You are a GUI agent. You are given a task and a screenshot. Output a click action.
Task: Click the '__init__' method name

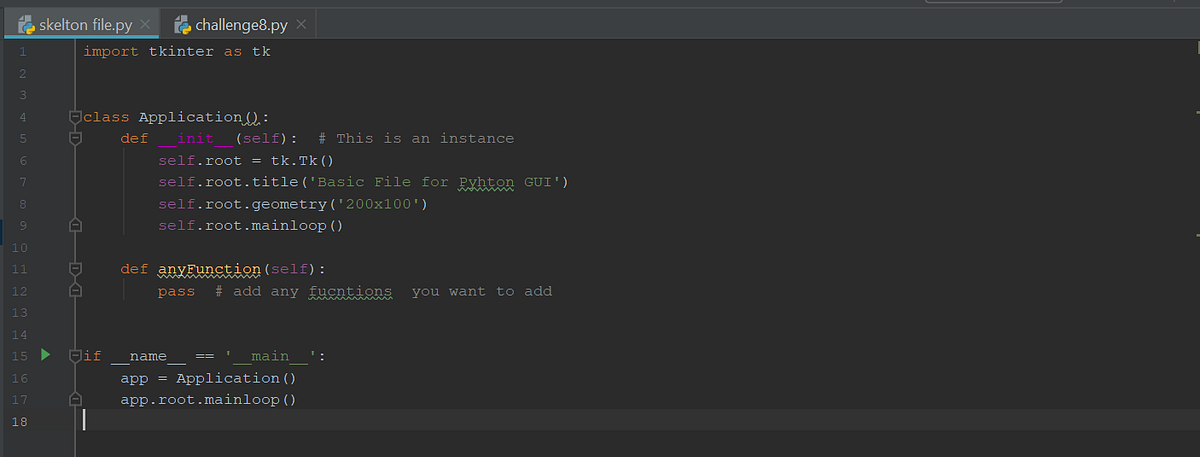pos(196,138)
